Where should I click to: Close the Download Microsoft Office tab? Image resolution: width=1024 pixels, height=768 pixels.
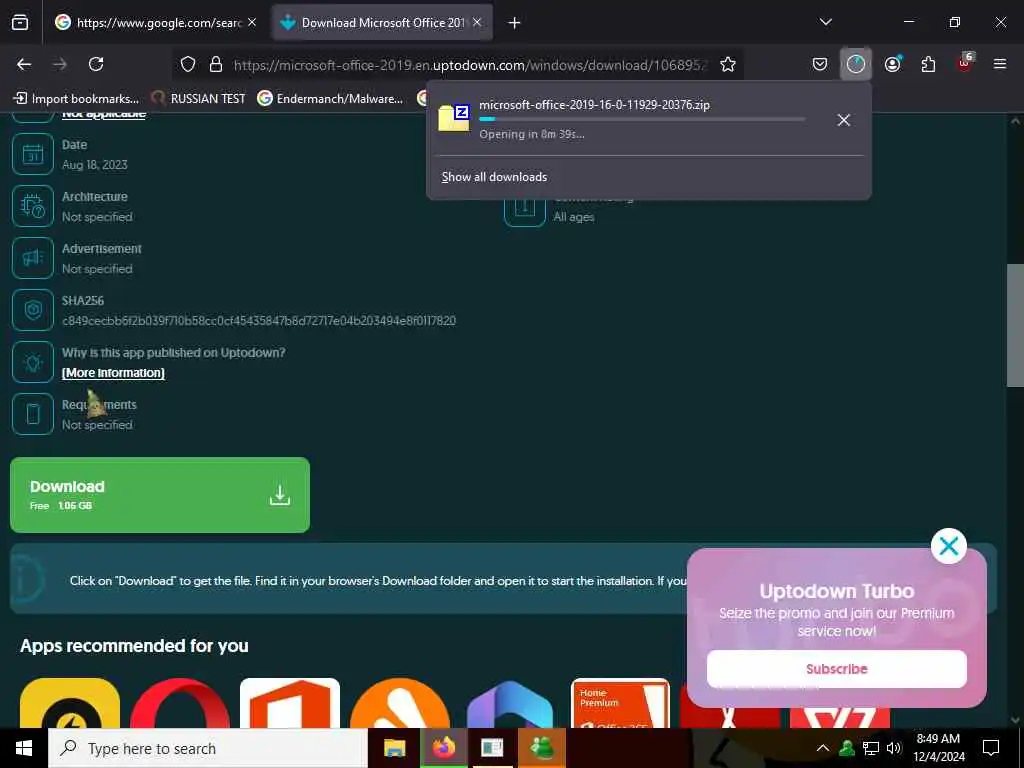tap(477, 23)
